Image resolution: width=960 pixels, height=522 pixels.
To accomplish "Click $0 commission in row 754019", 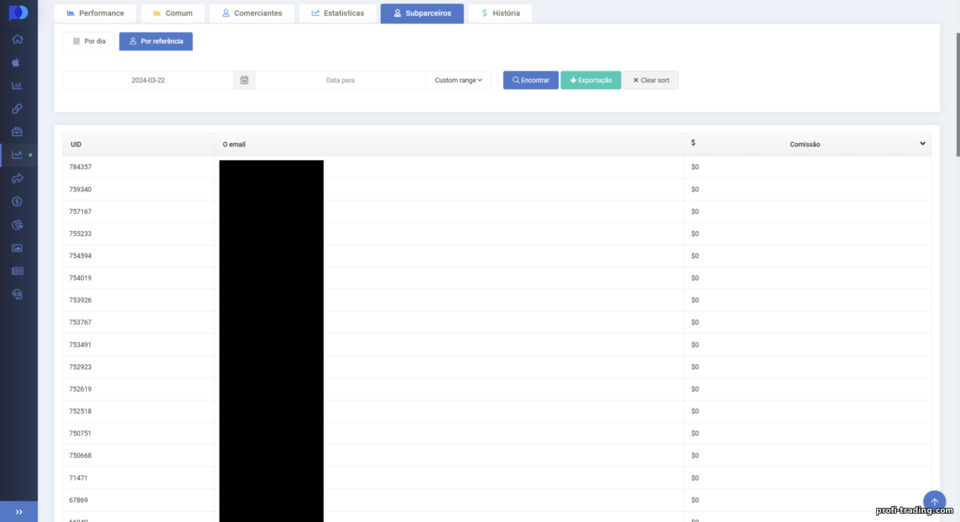I will (x=695, y=278).
